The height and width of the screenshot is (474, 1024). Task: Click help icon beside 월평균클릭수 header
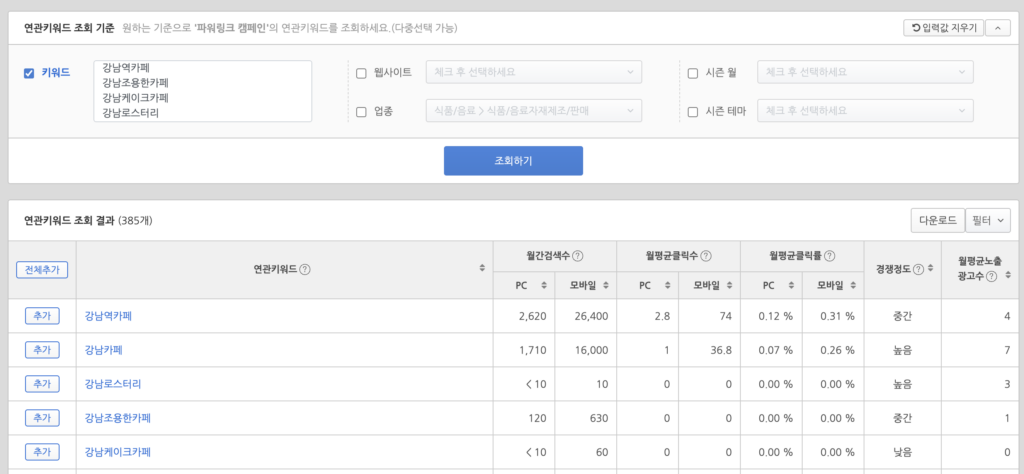point(706,255)
